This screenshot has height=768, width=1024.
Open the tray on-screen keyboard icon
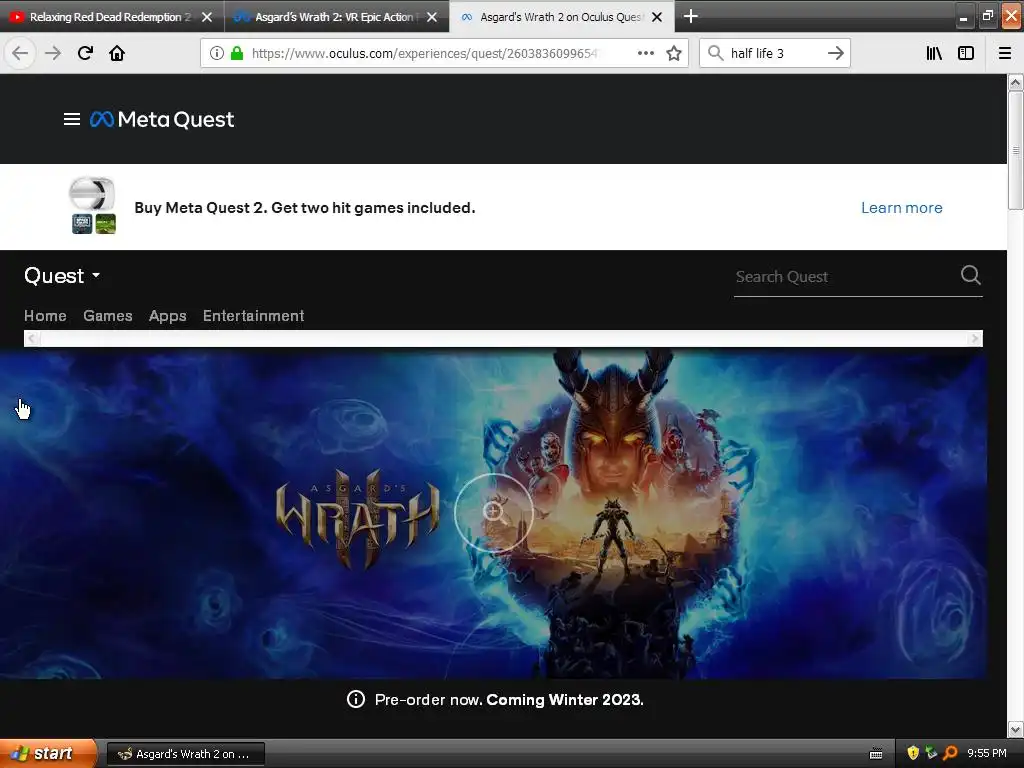click(x=876, y=754)
